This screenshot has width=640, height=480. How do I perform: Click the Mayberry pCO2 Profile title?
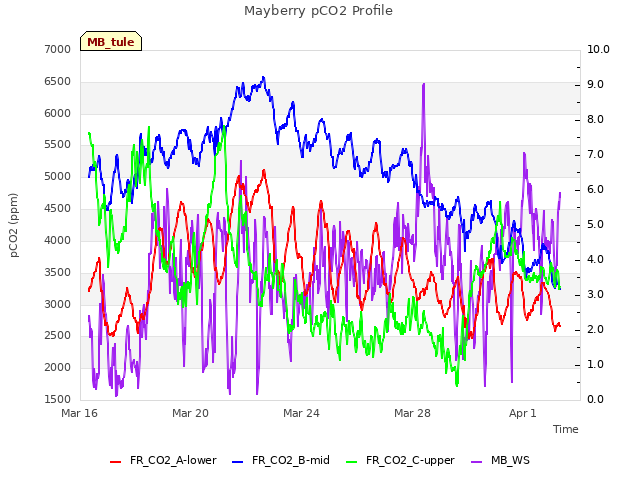pos(318,11)
